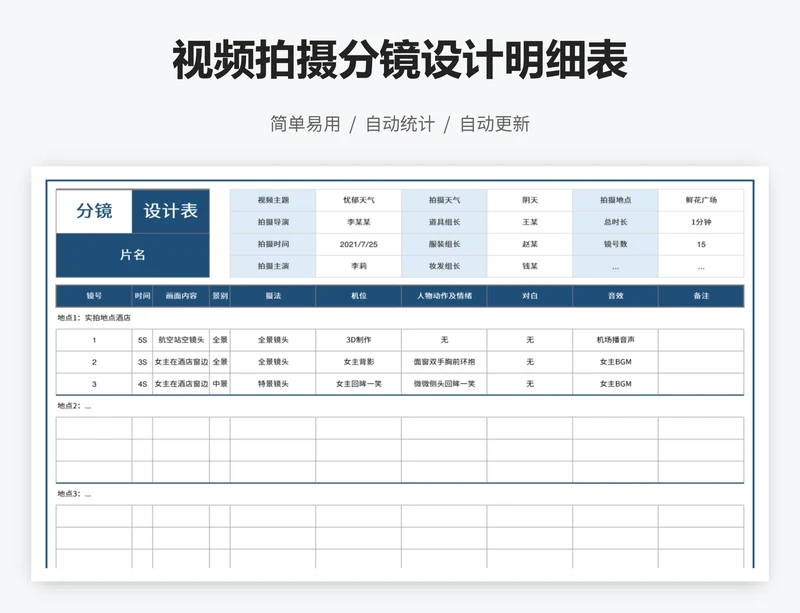
Task: Select the '1分钟' duration cell
Action: pos(701,222)
